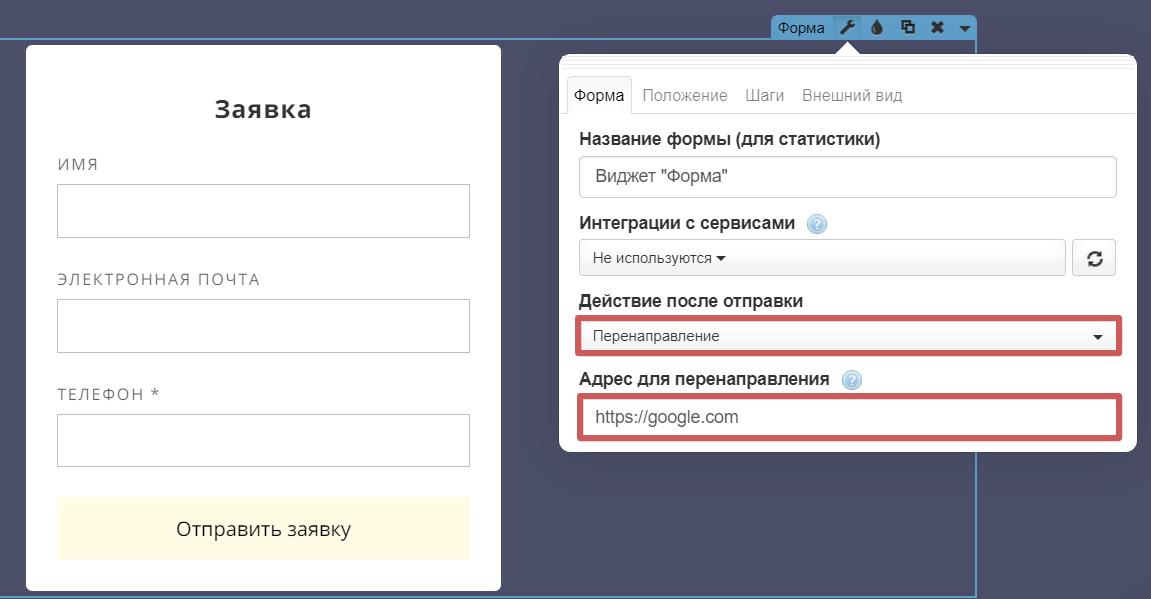The image size is (1151, 599).
Task: Click the redirect address field with https://google.com
Action: (848, 417)
